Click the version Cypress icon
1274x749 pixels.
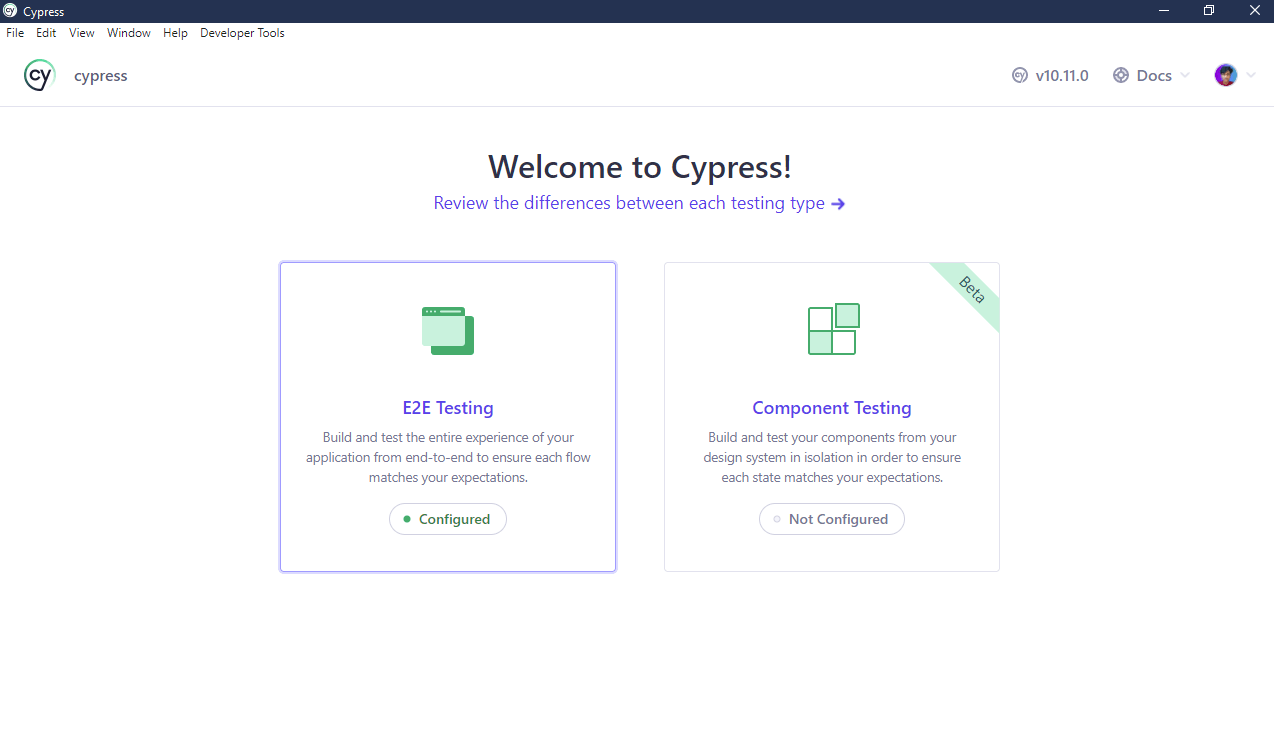1020,75
